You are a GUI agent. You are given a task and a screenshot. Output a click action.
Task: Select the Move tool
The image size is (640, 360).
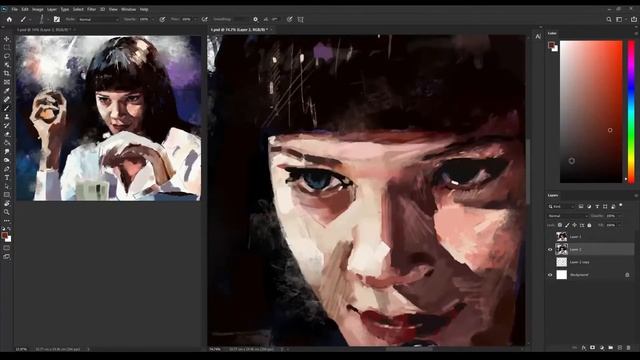point(7,39)
